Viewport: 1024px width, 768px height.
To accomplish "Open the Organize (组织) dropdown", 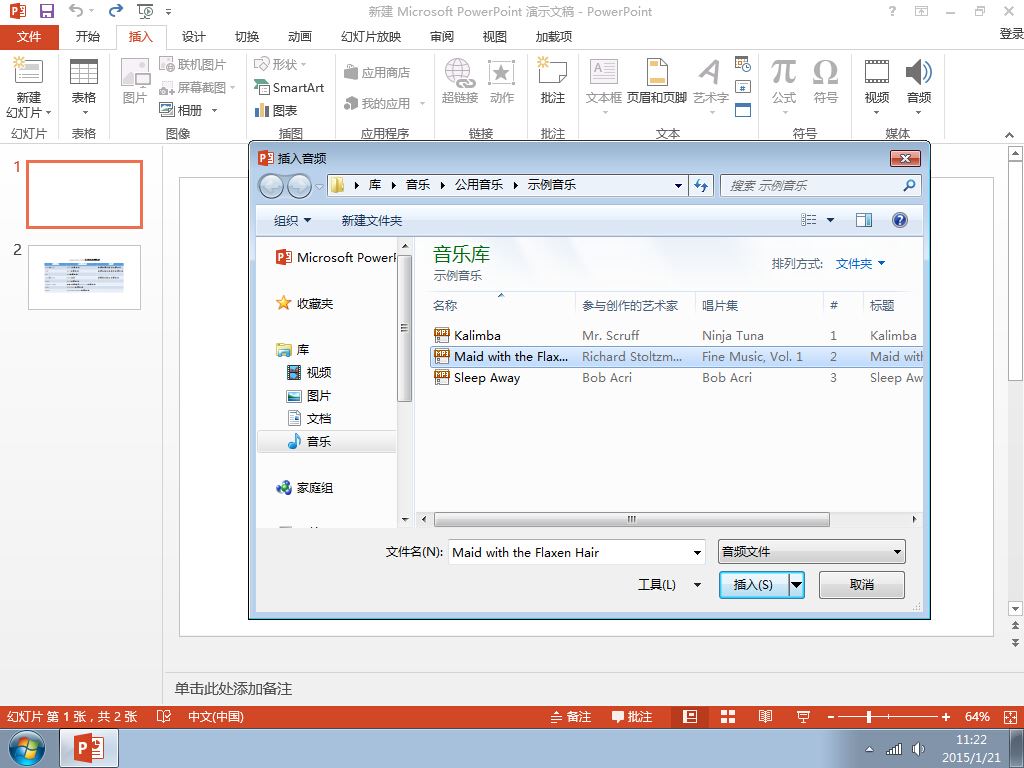I will [292, 220].
